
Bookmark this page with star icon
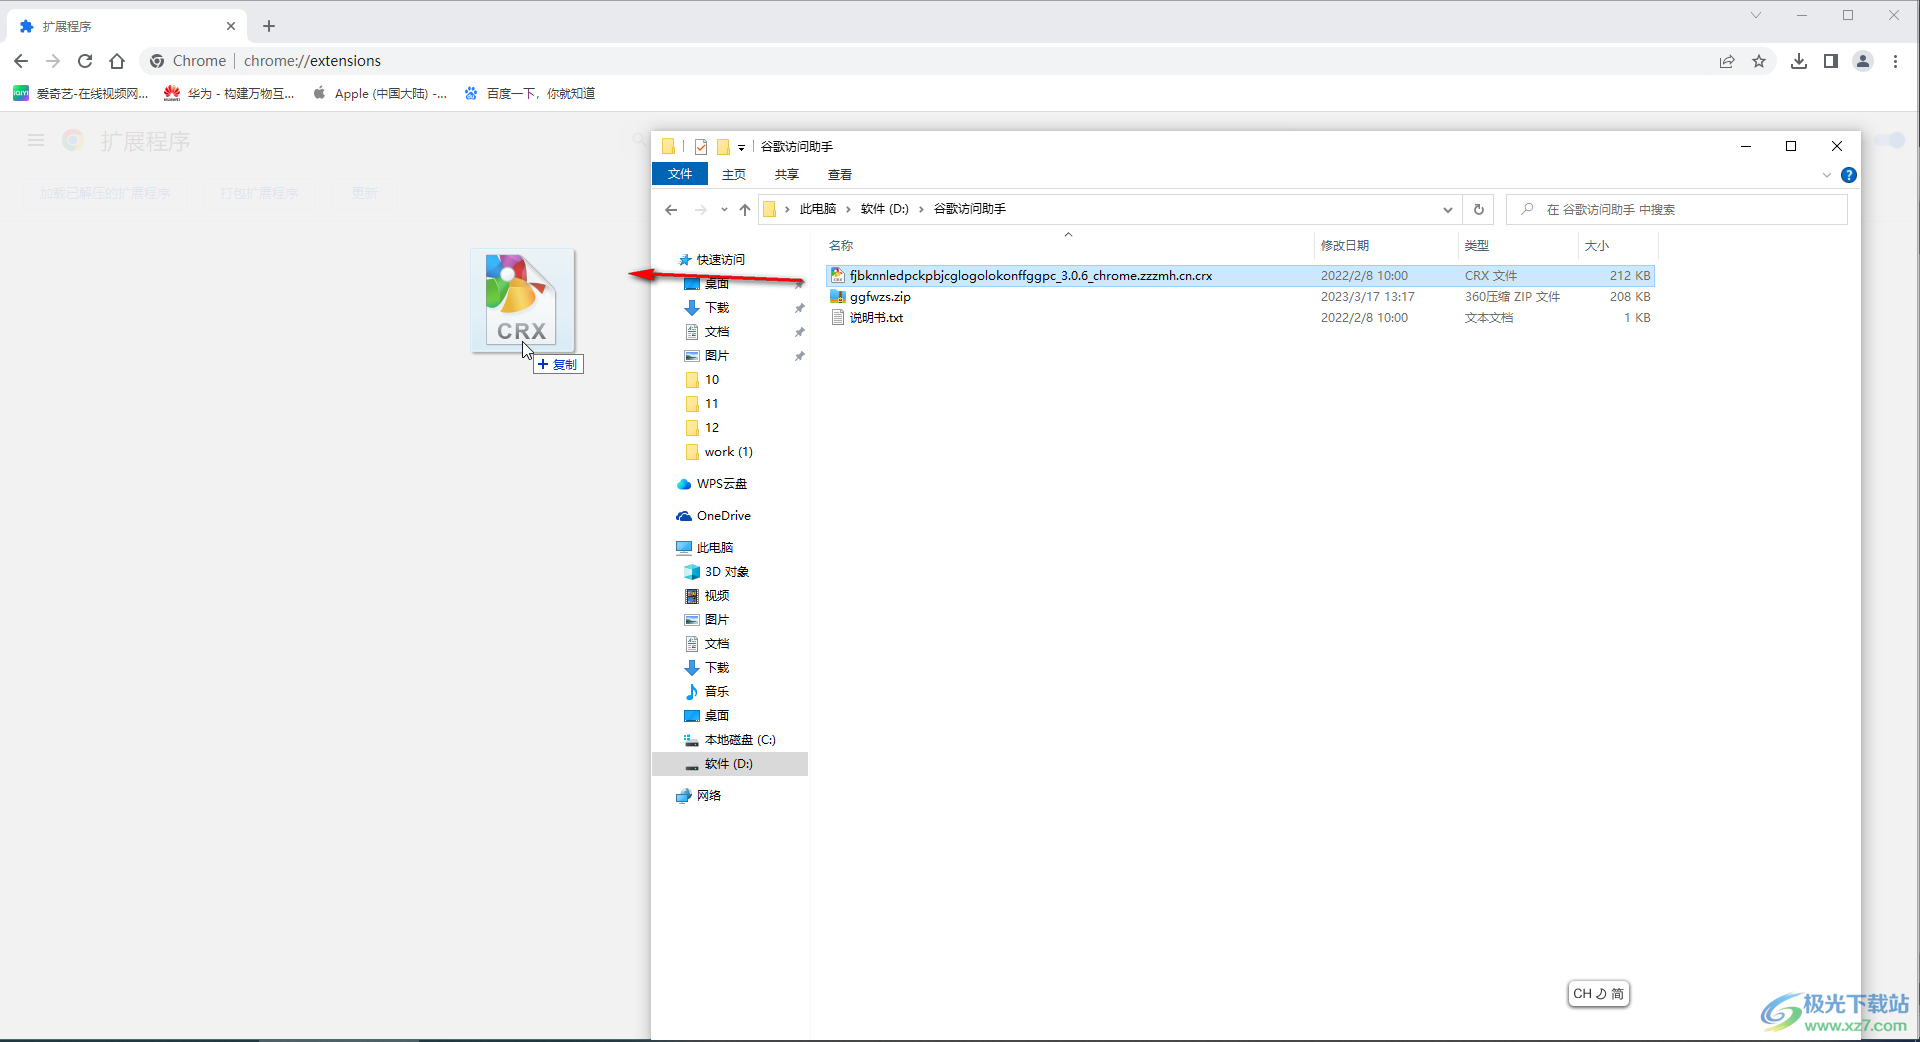(x=1759, y=61)
